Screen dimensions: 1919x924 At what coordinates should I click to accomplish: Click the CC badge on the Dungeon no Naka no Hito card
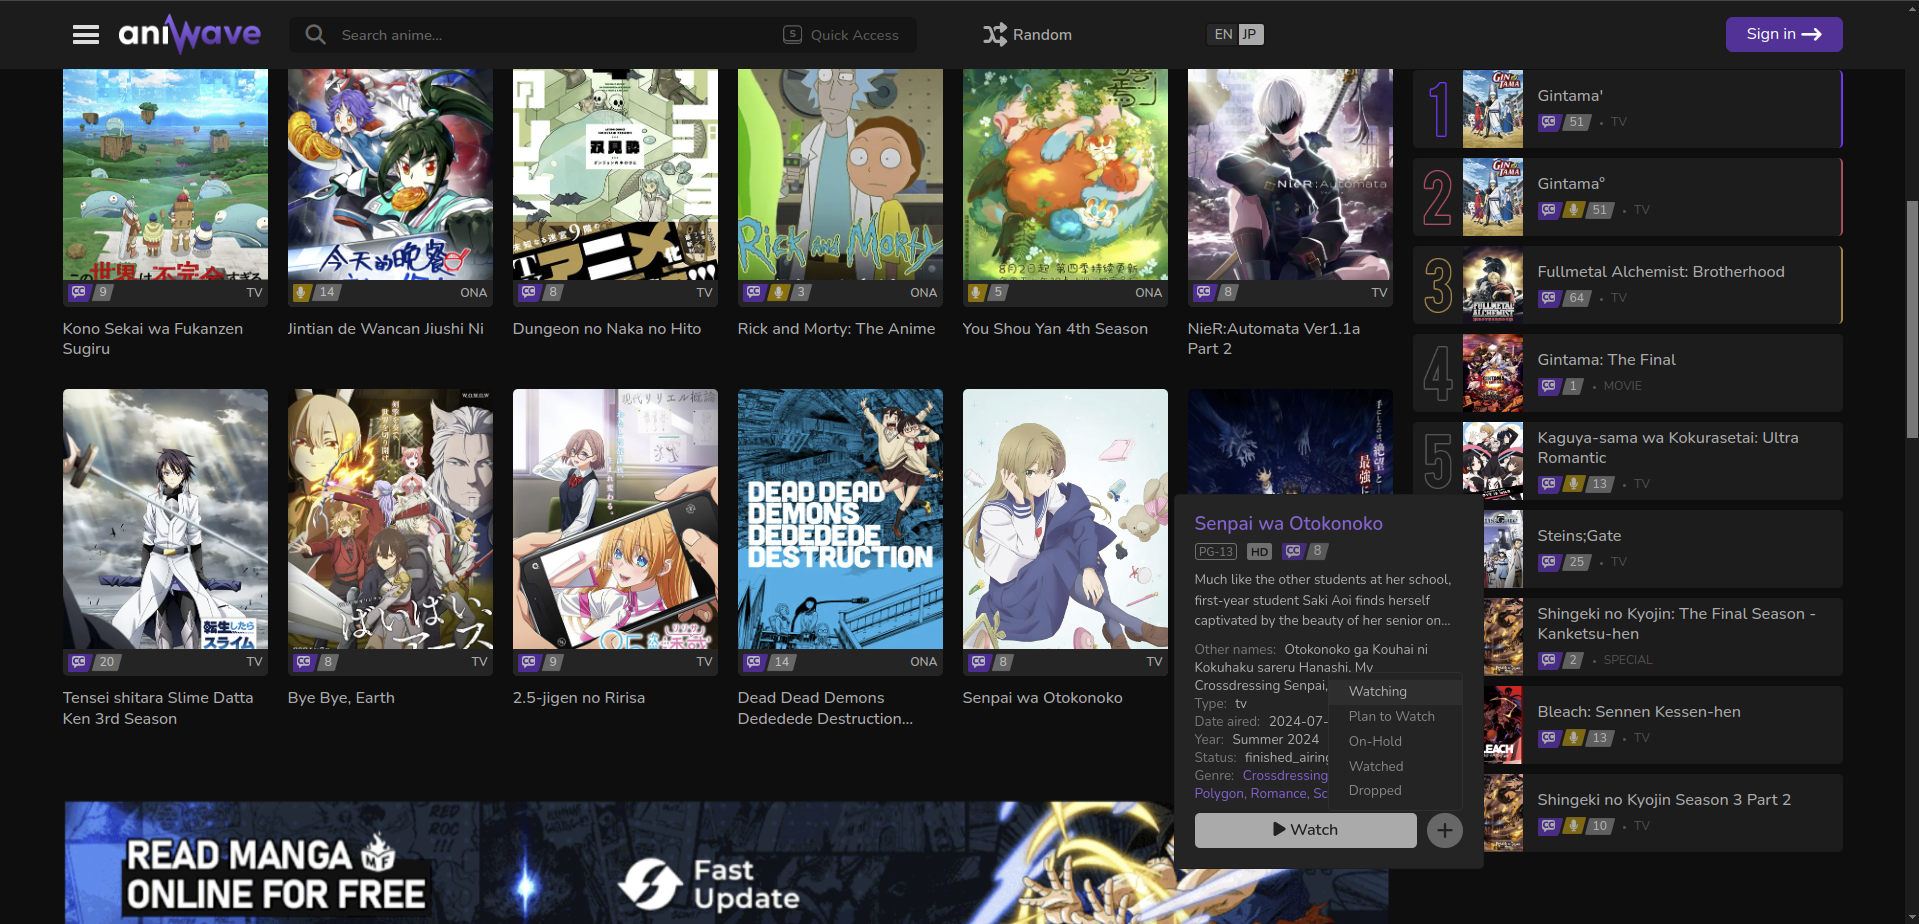529,292
